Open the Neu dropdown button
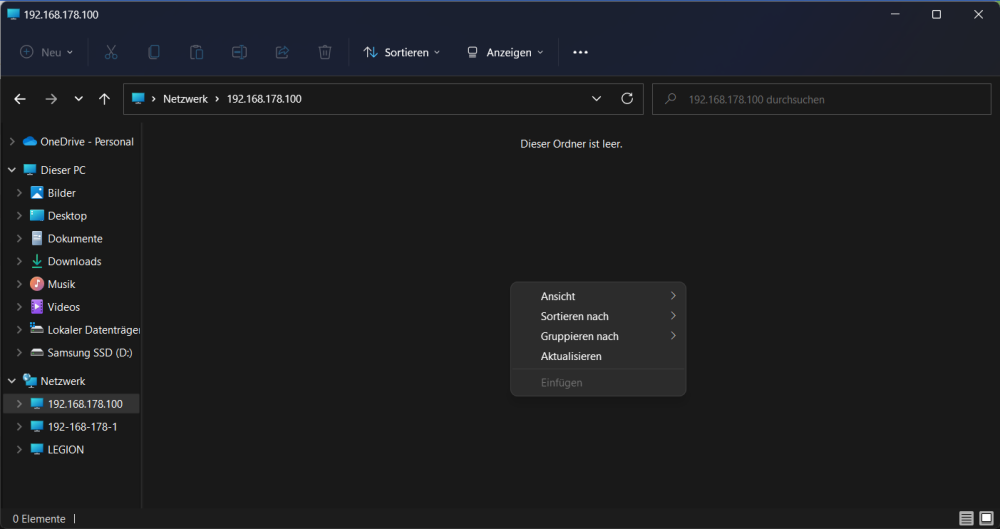Screen dimensions: 1000x529 click(47, 52)
